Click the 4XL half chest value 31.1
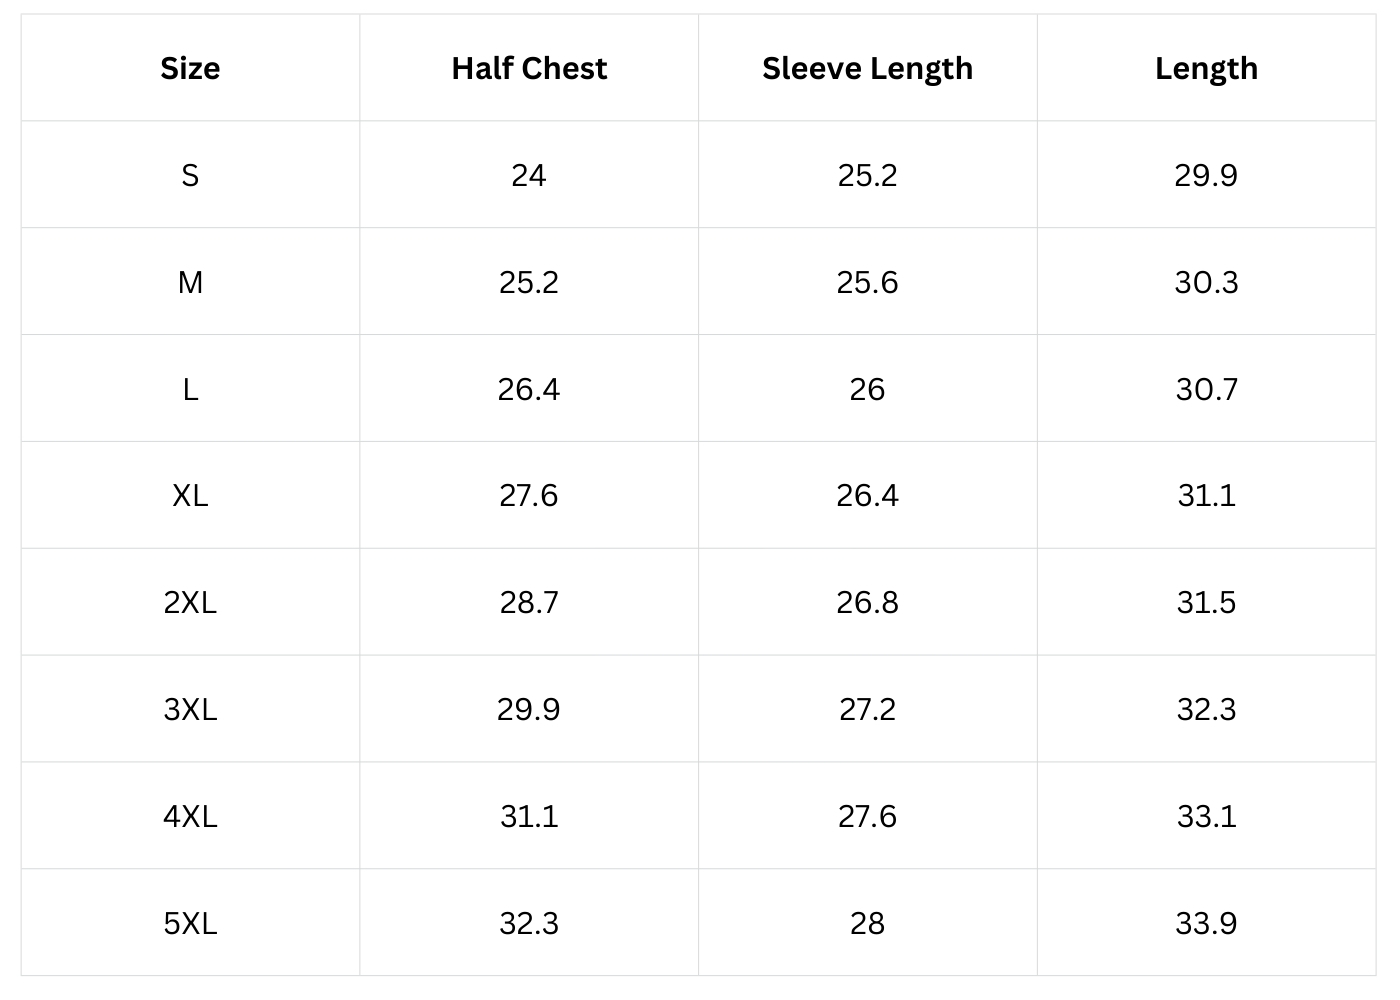 529,816
